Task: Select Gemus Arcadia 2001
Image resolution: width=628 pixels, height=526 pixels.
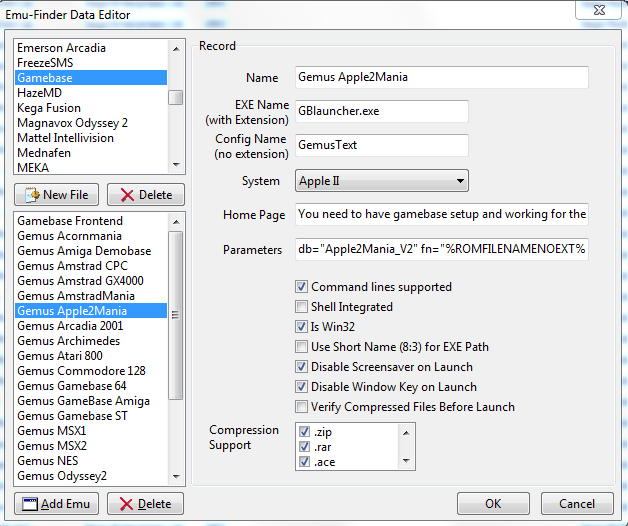Action: (x=91, y=326)
